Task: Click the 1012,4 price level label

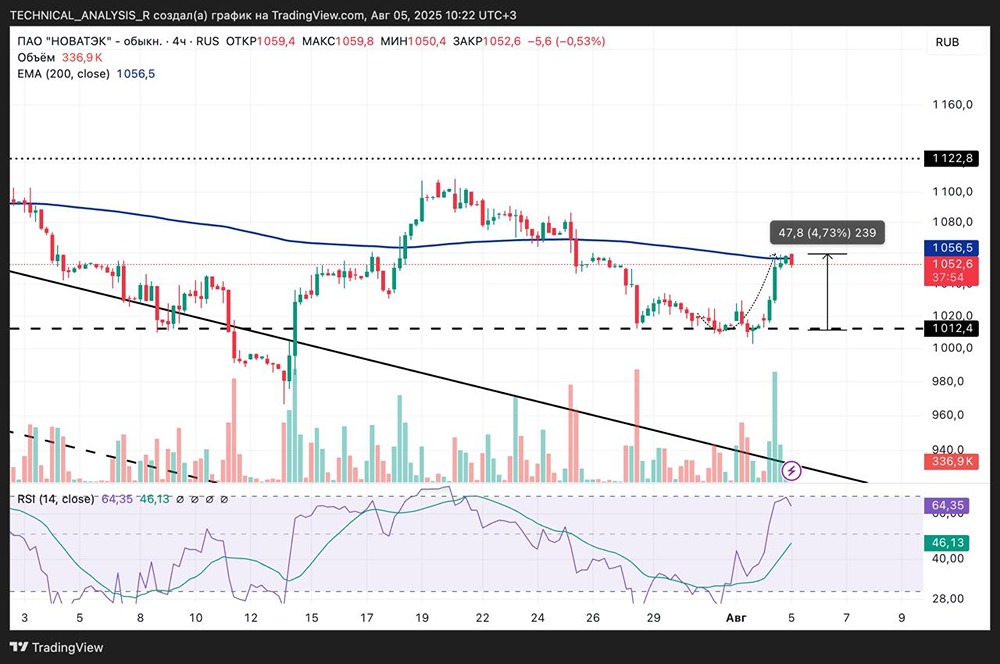Action: (952, 328)
